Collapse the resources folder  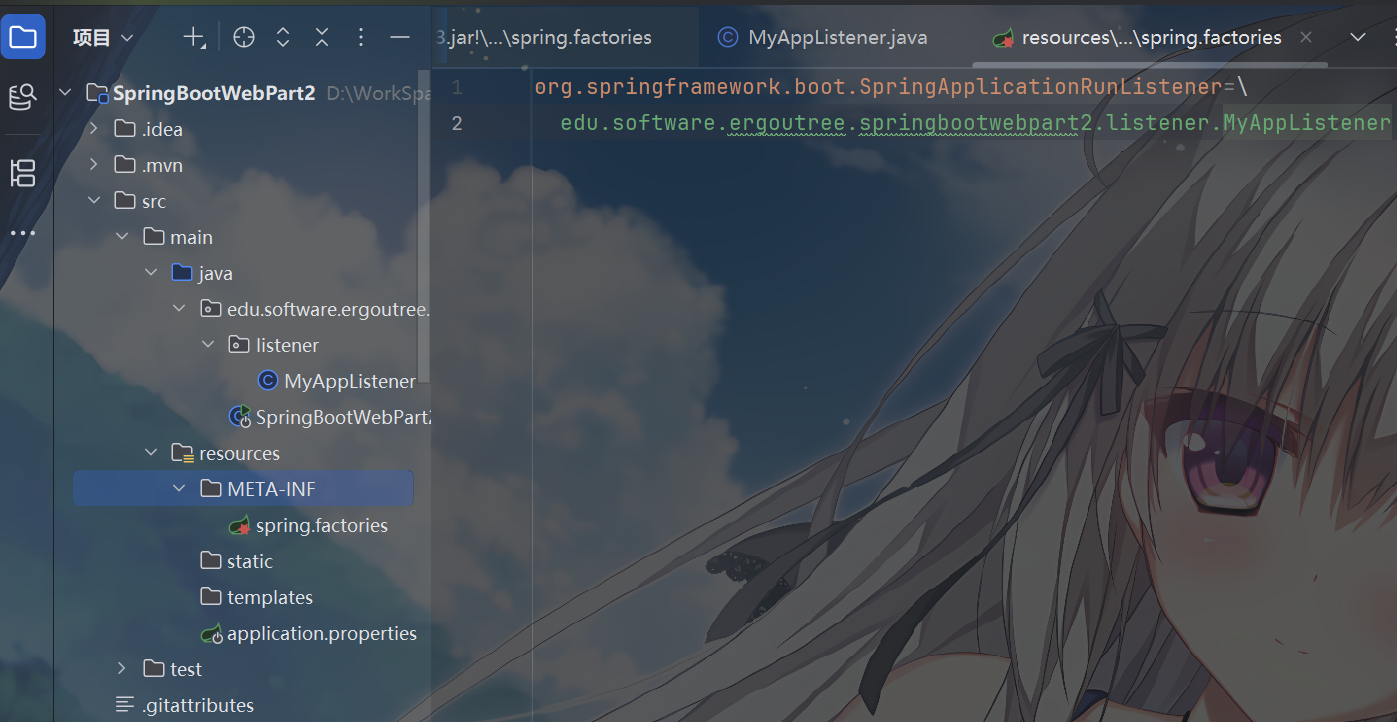(151, 453)
